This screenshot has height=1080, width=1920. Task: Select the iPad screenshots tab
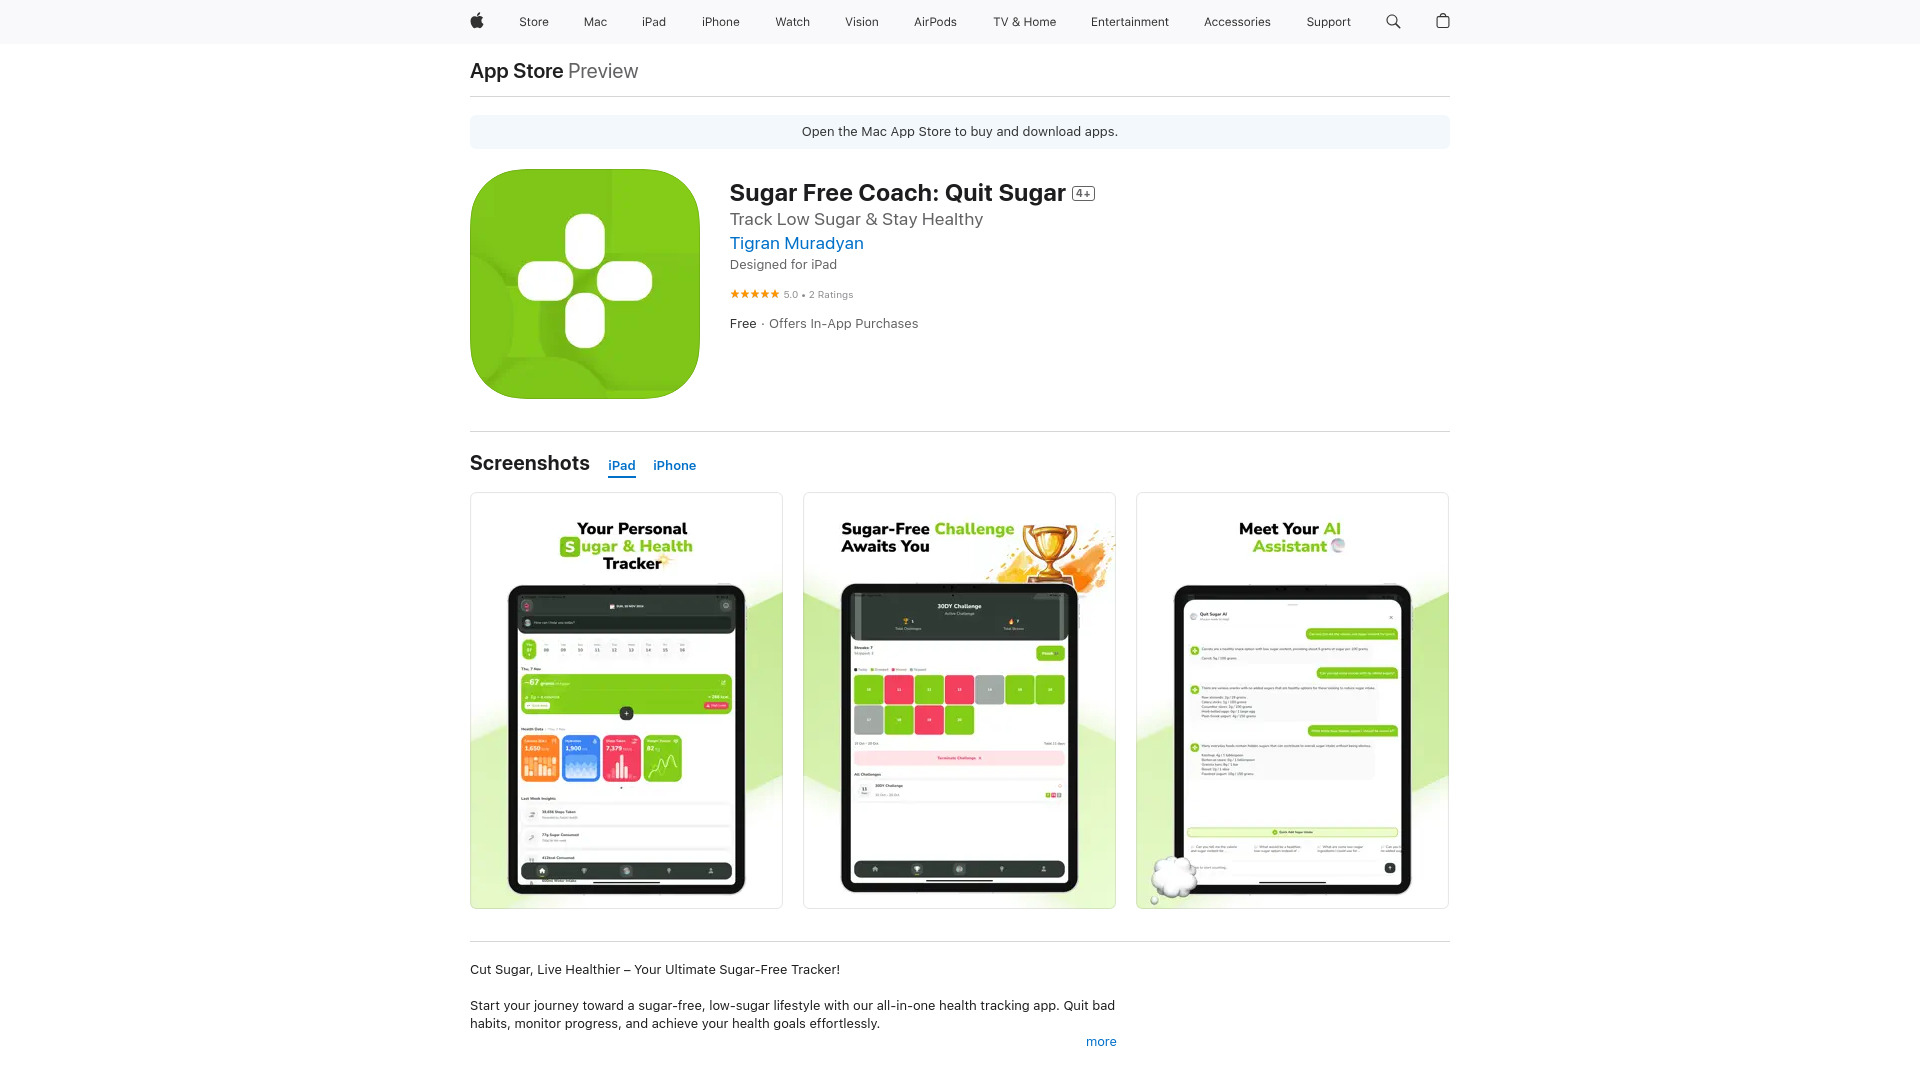coord(621,464)
